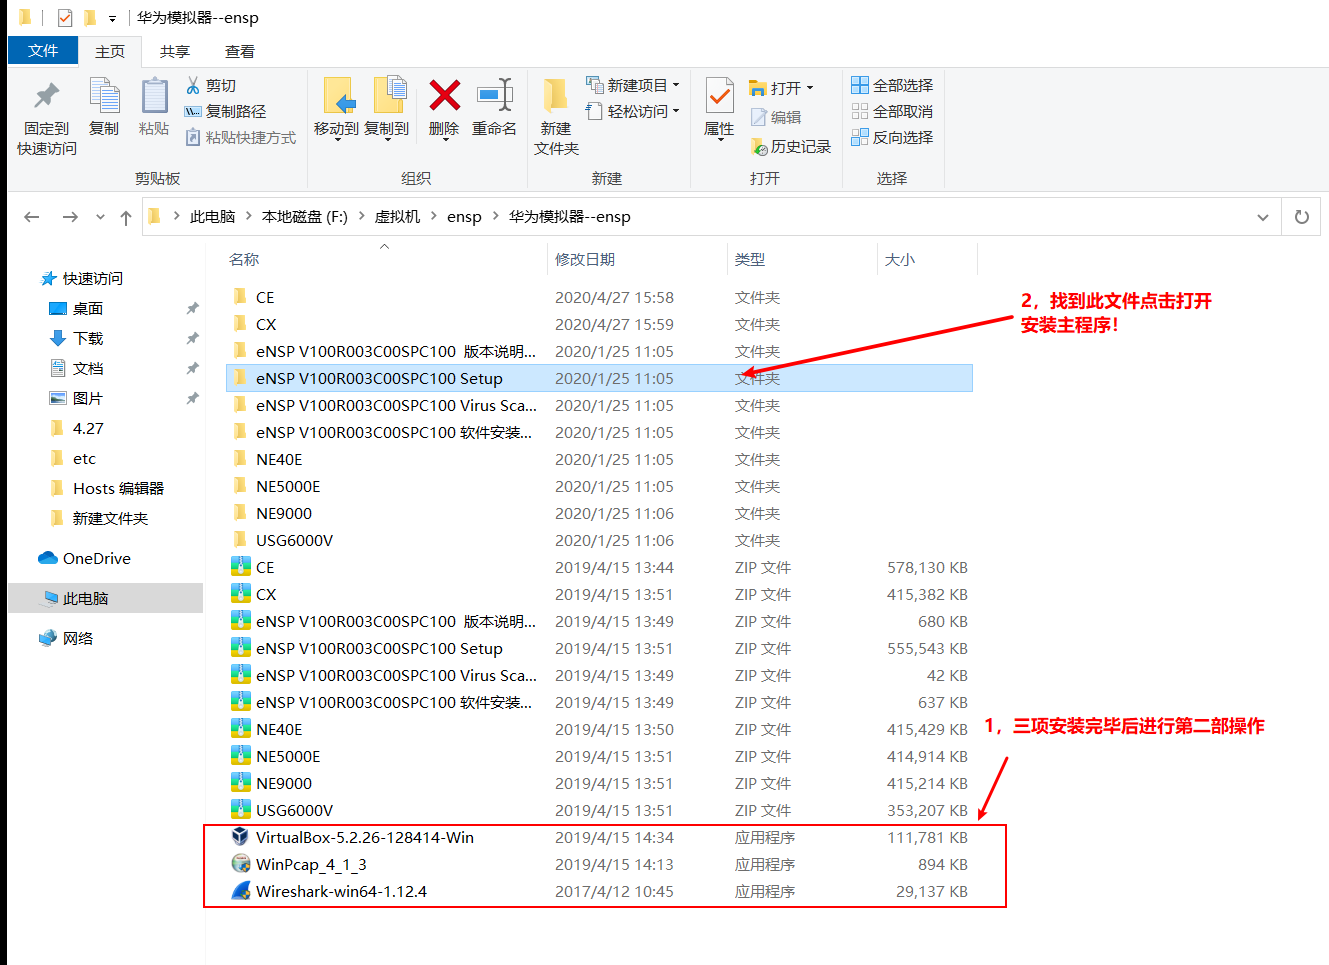
Task: Click the Quick Access properties checkmark icon
Action: pos(65,17)
